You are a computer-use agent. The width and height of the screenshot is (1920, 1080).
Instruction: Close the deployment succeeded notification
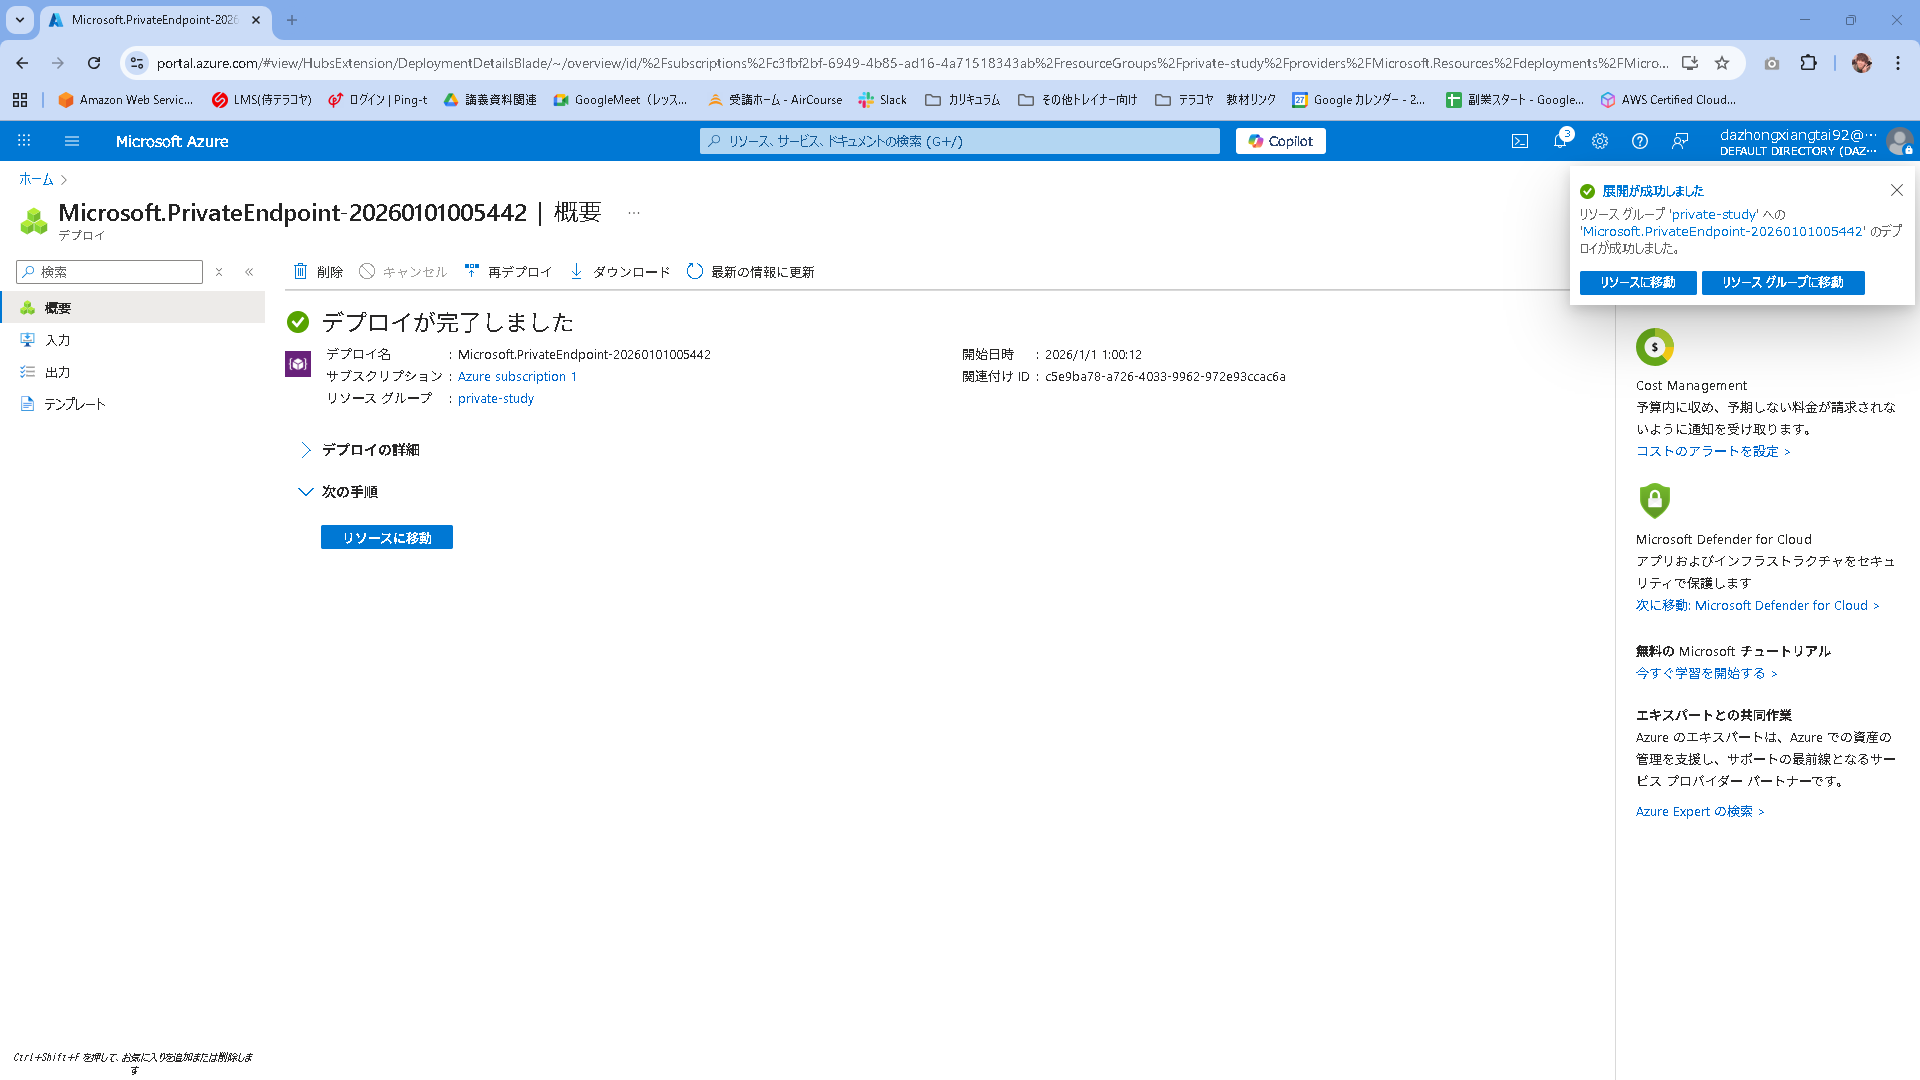(1896, 190)
